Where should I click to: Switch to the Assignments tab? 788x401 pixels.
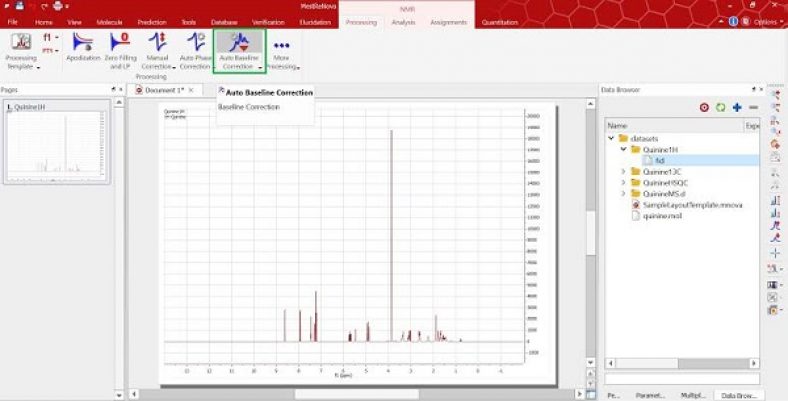[448, 22]
